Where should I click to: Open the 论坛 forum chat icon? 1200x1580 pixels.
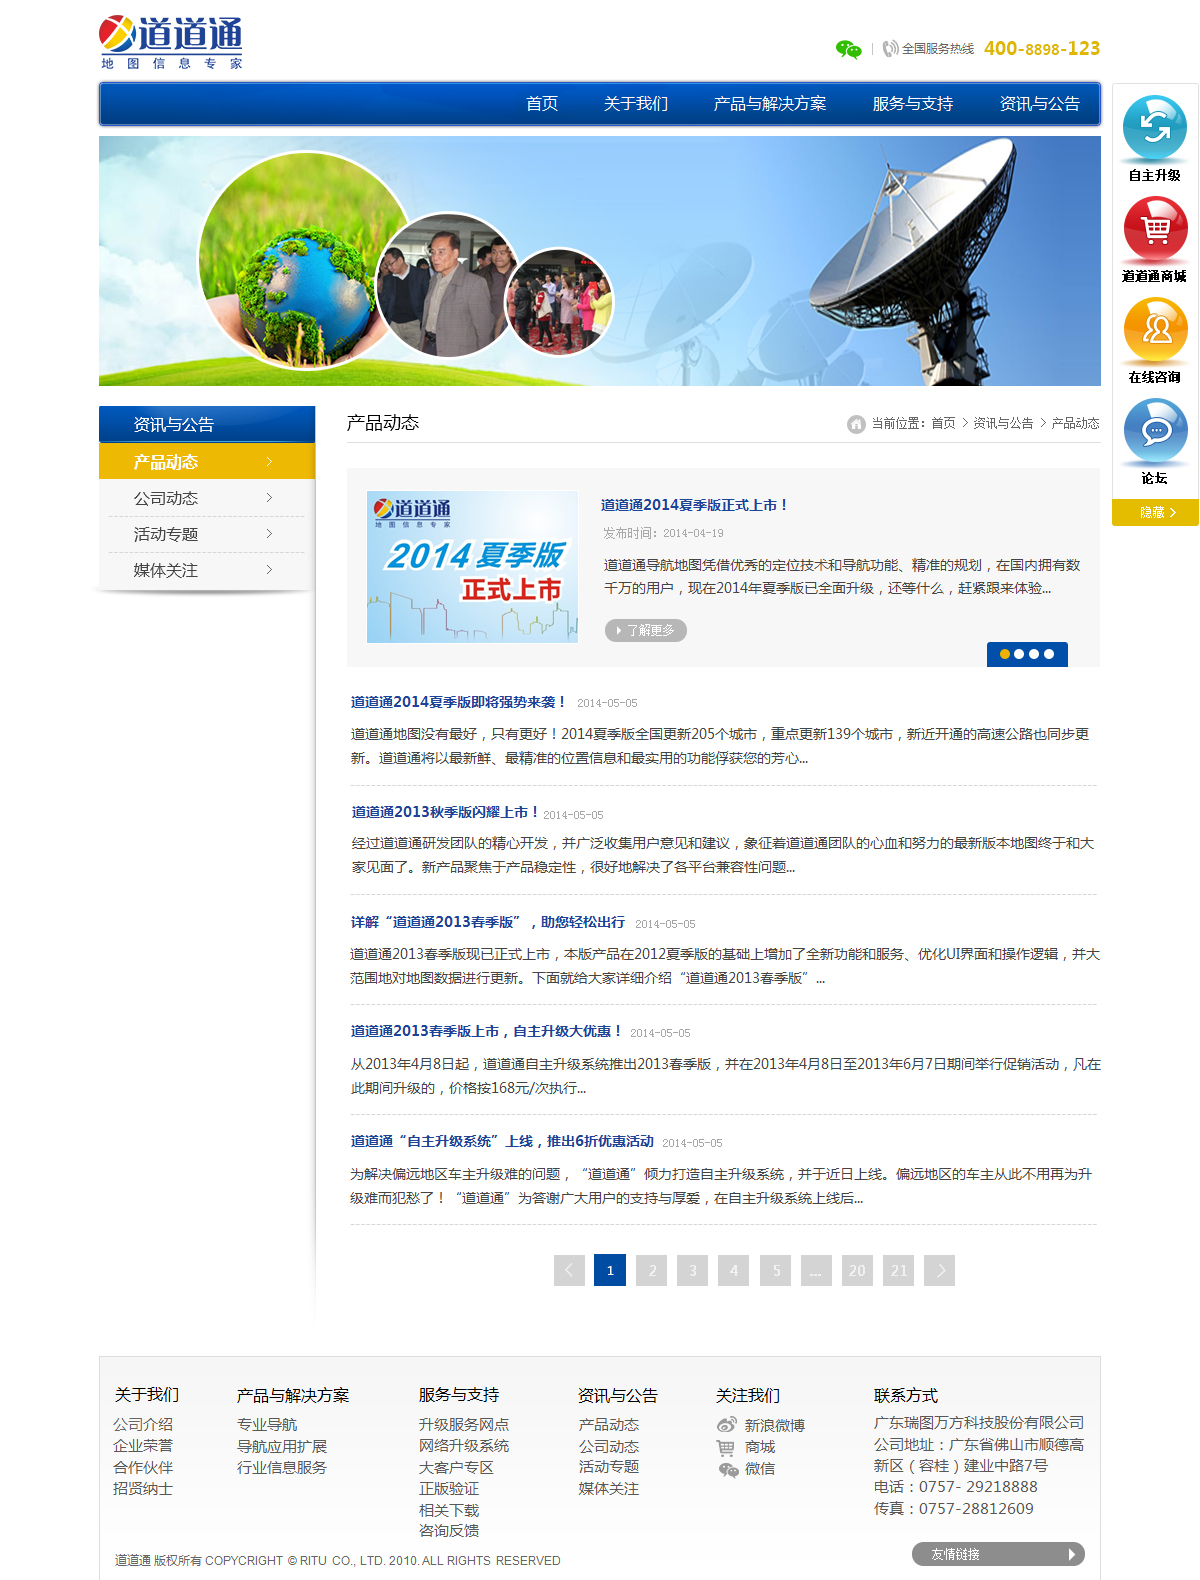[x=1155, y=430]
